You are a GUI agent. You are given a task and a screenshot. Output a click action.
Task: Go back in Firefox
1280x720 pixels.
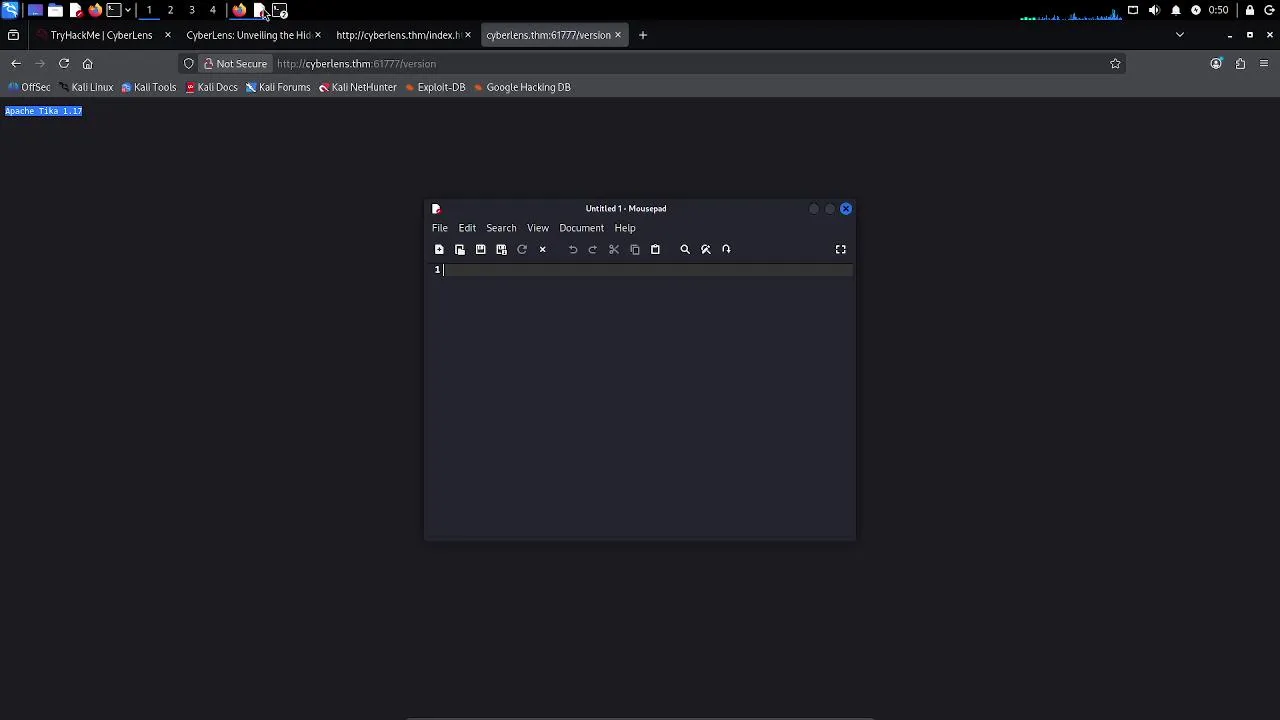(x=16, y=63)
